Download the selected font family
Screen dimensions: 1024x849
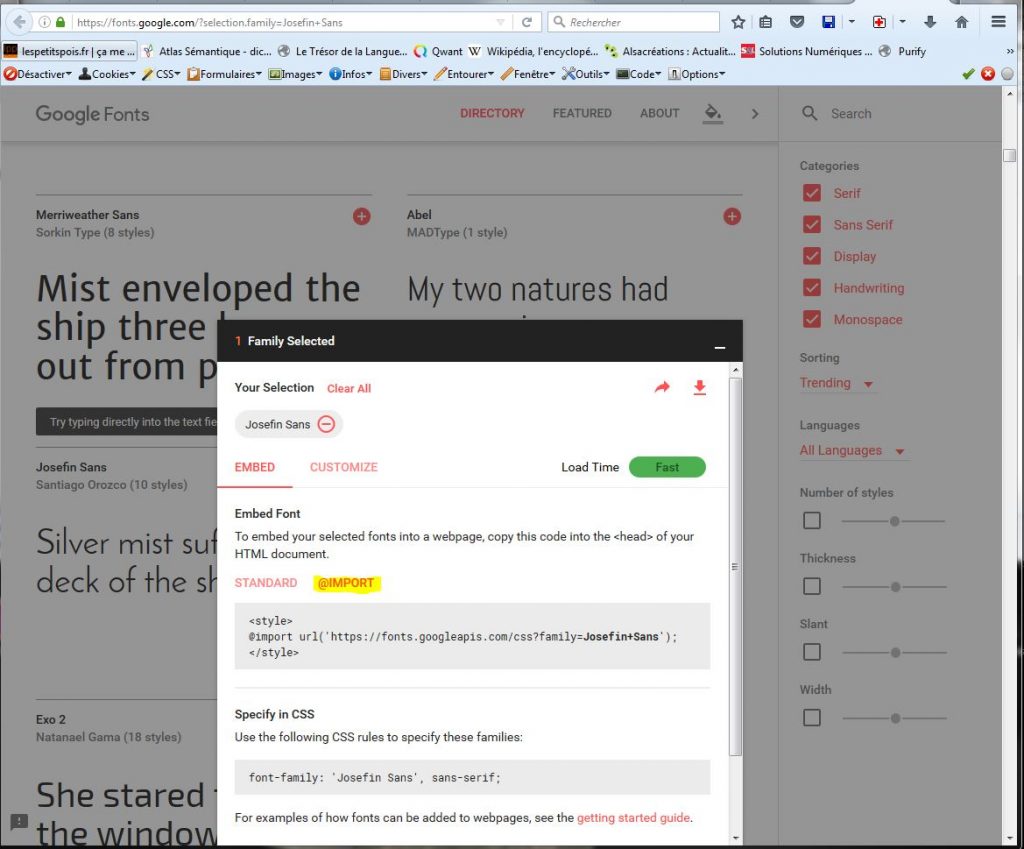click(700, 387)
